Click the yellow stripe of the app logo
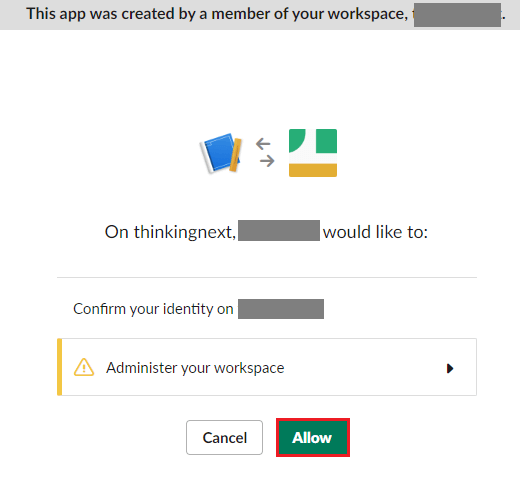Viewport: 520px width, 482px height. tap(313, 170)
